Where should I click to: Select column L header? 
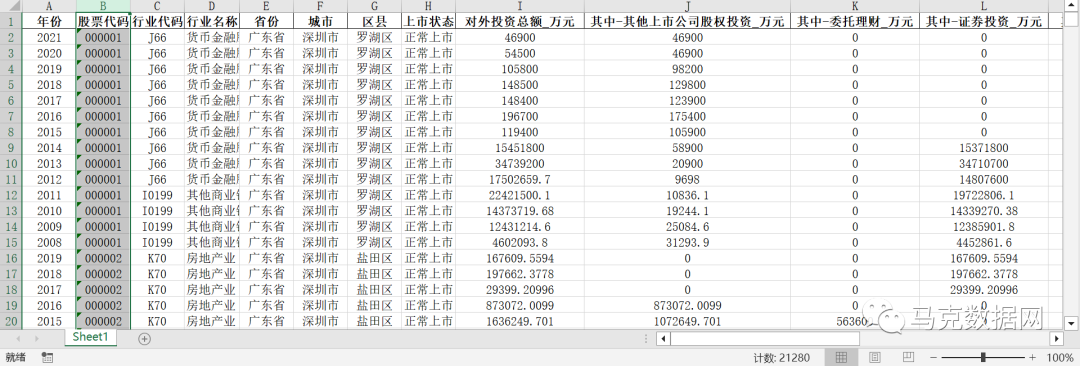[x=984, y=6]
